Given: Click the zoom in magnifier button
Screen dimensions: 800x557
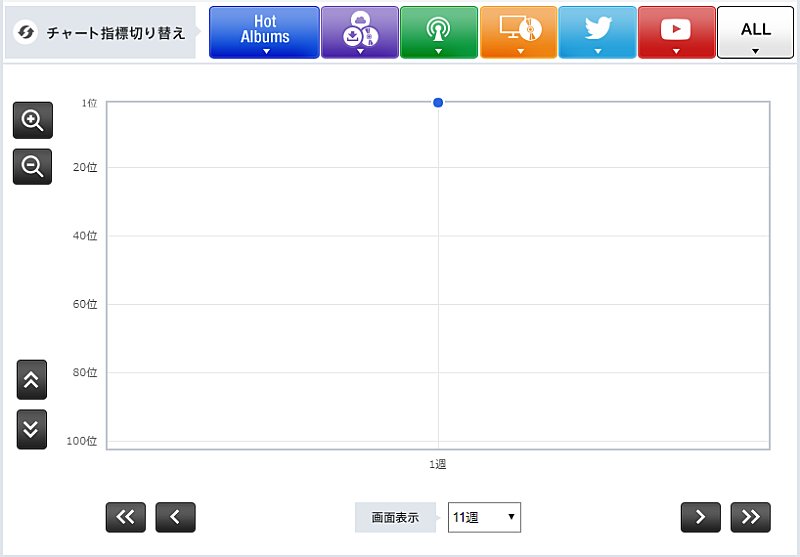Looking at the screenshot, I should tap(32, 121).
